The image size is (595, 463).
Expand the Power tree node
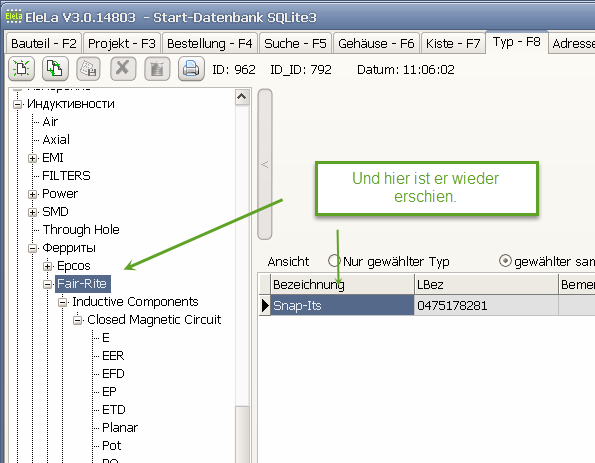point(33,194)
